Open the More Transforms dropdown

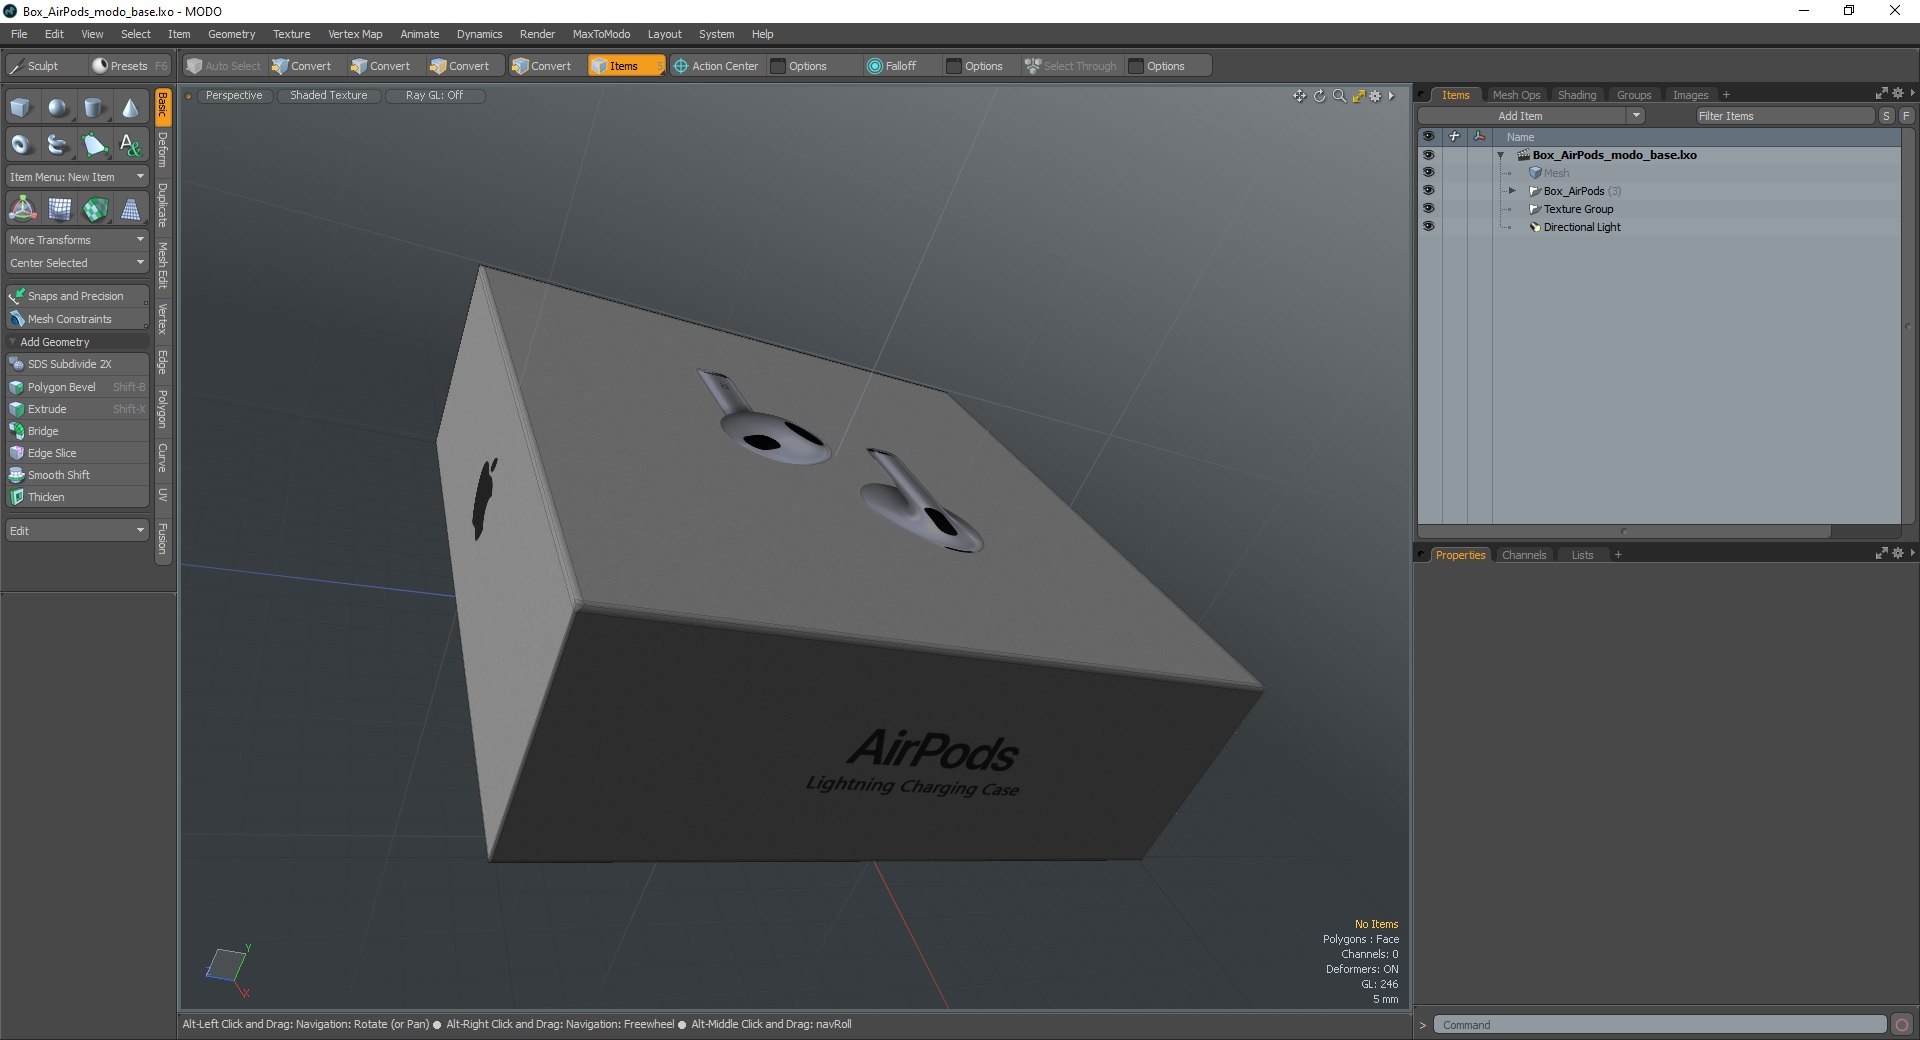coord(77,240)
